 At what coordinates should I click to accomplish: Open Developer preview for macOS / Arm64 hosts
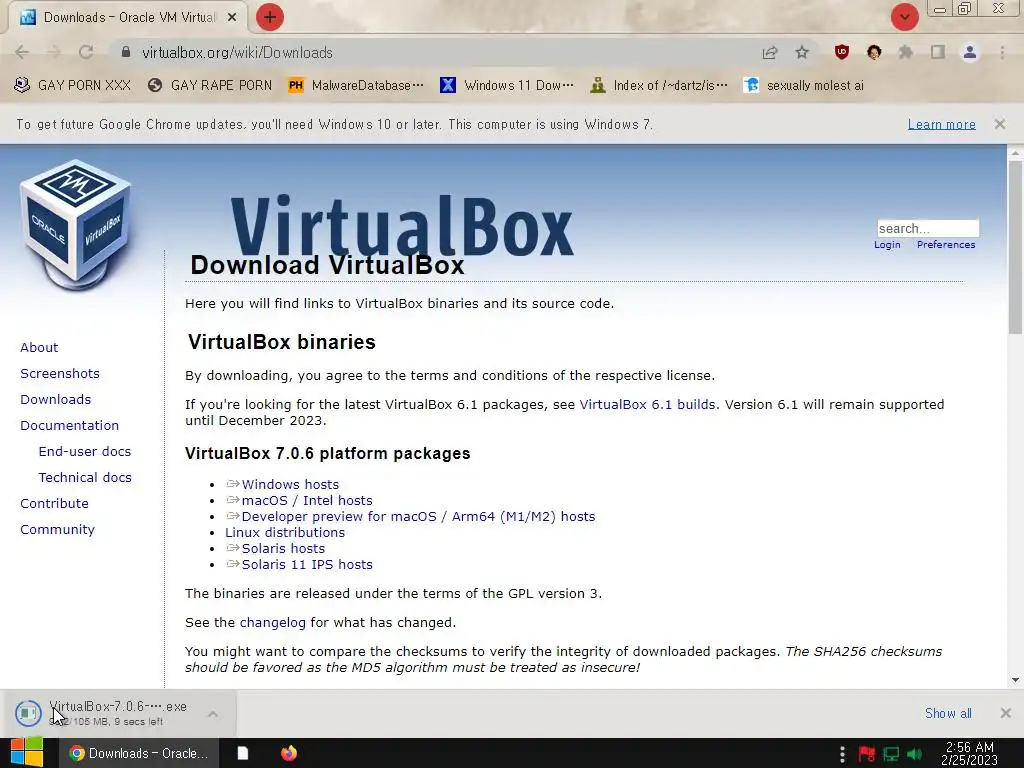click(x=418, y=517)
